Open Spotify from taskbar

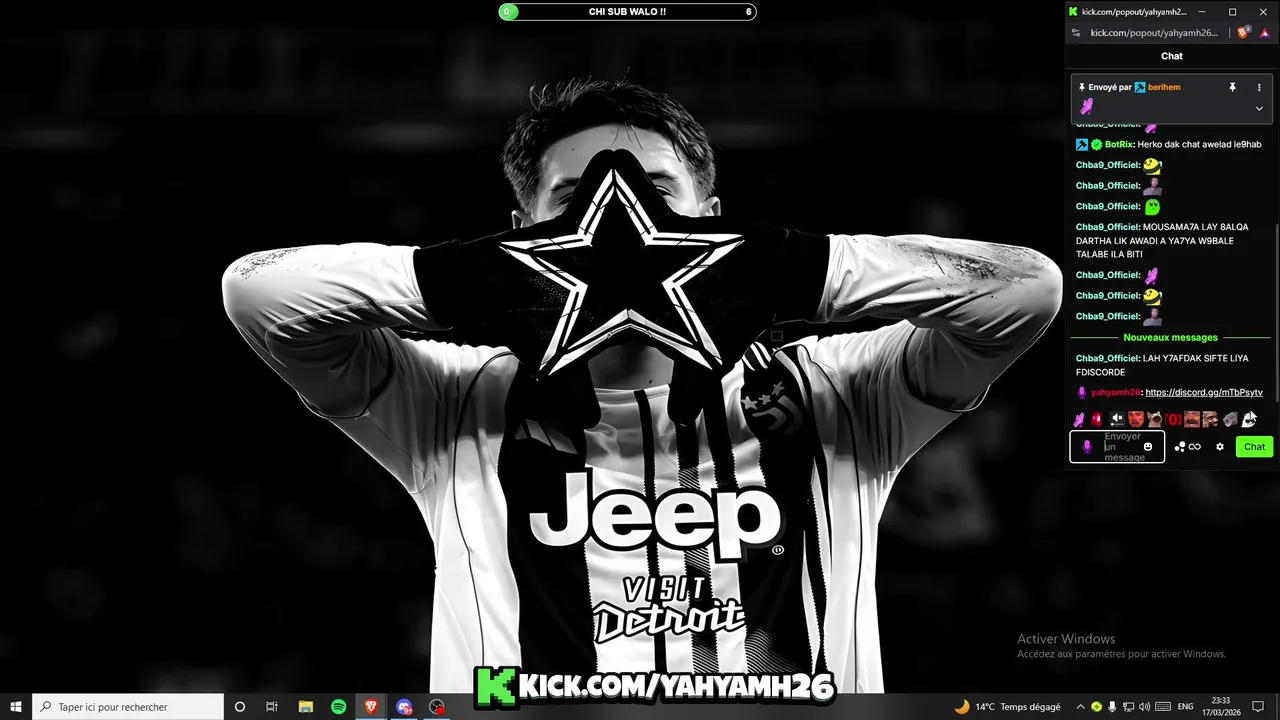point(339,707)
